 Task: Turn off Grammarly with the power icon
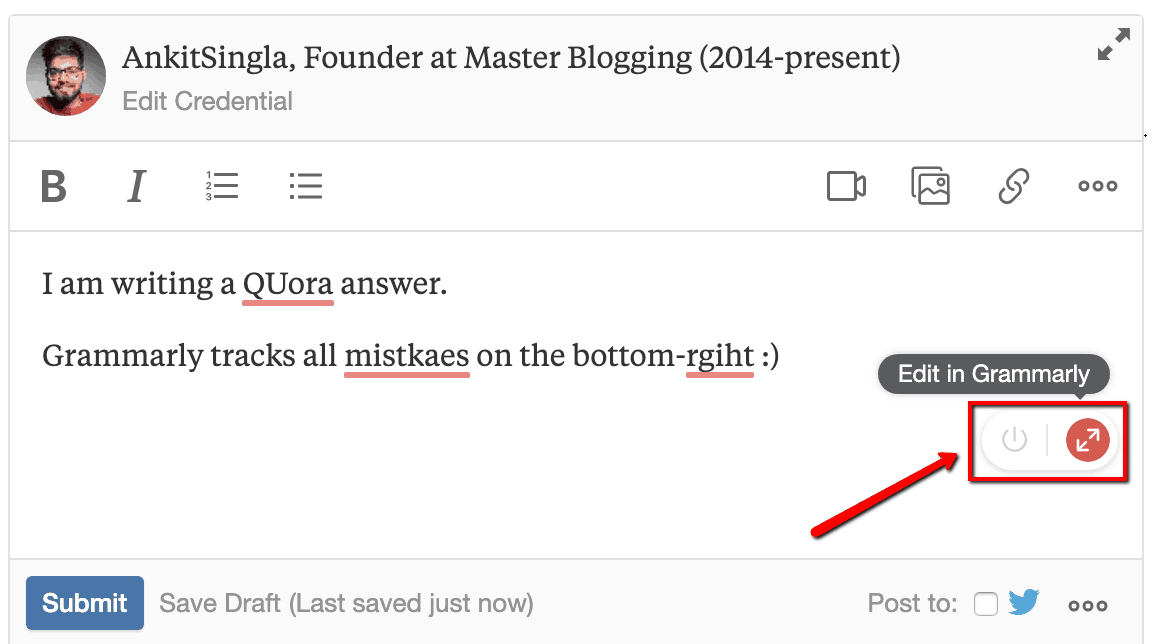[x=1015, y=440]
